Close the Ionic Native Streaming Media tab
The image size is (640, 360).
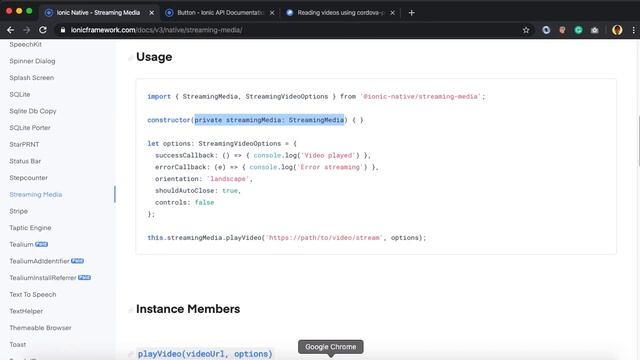(x=151, y=13)
